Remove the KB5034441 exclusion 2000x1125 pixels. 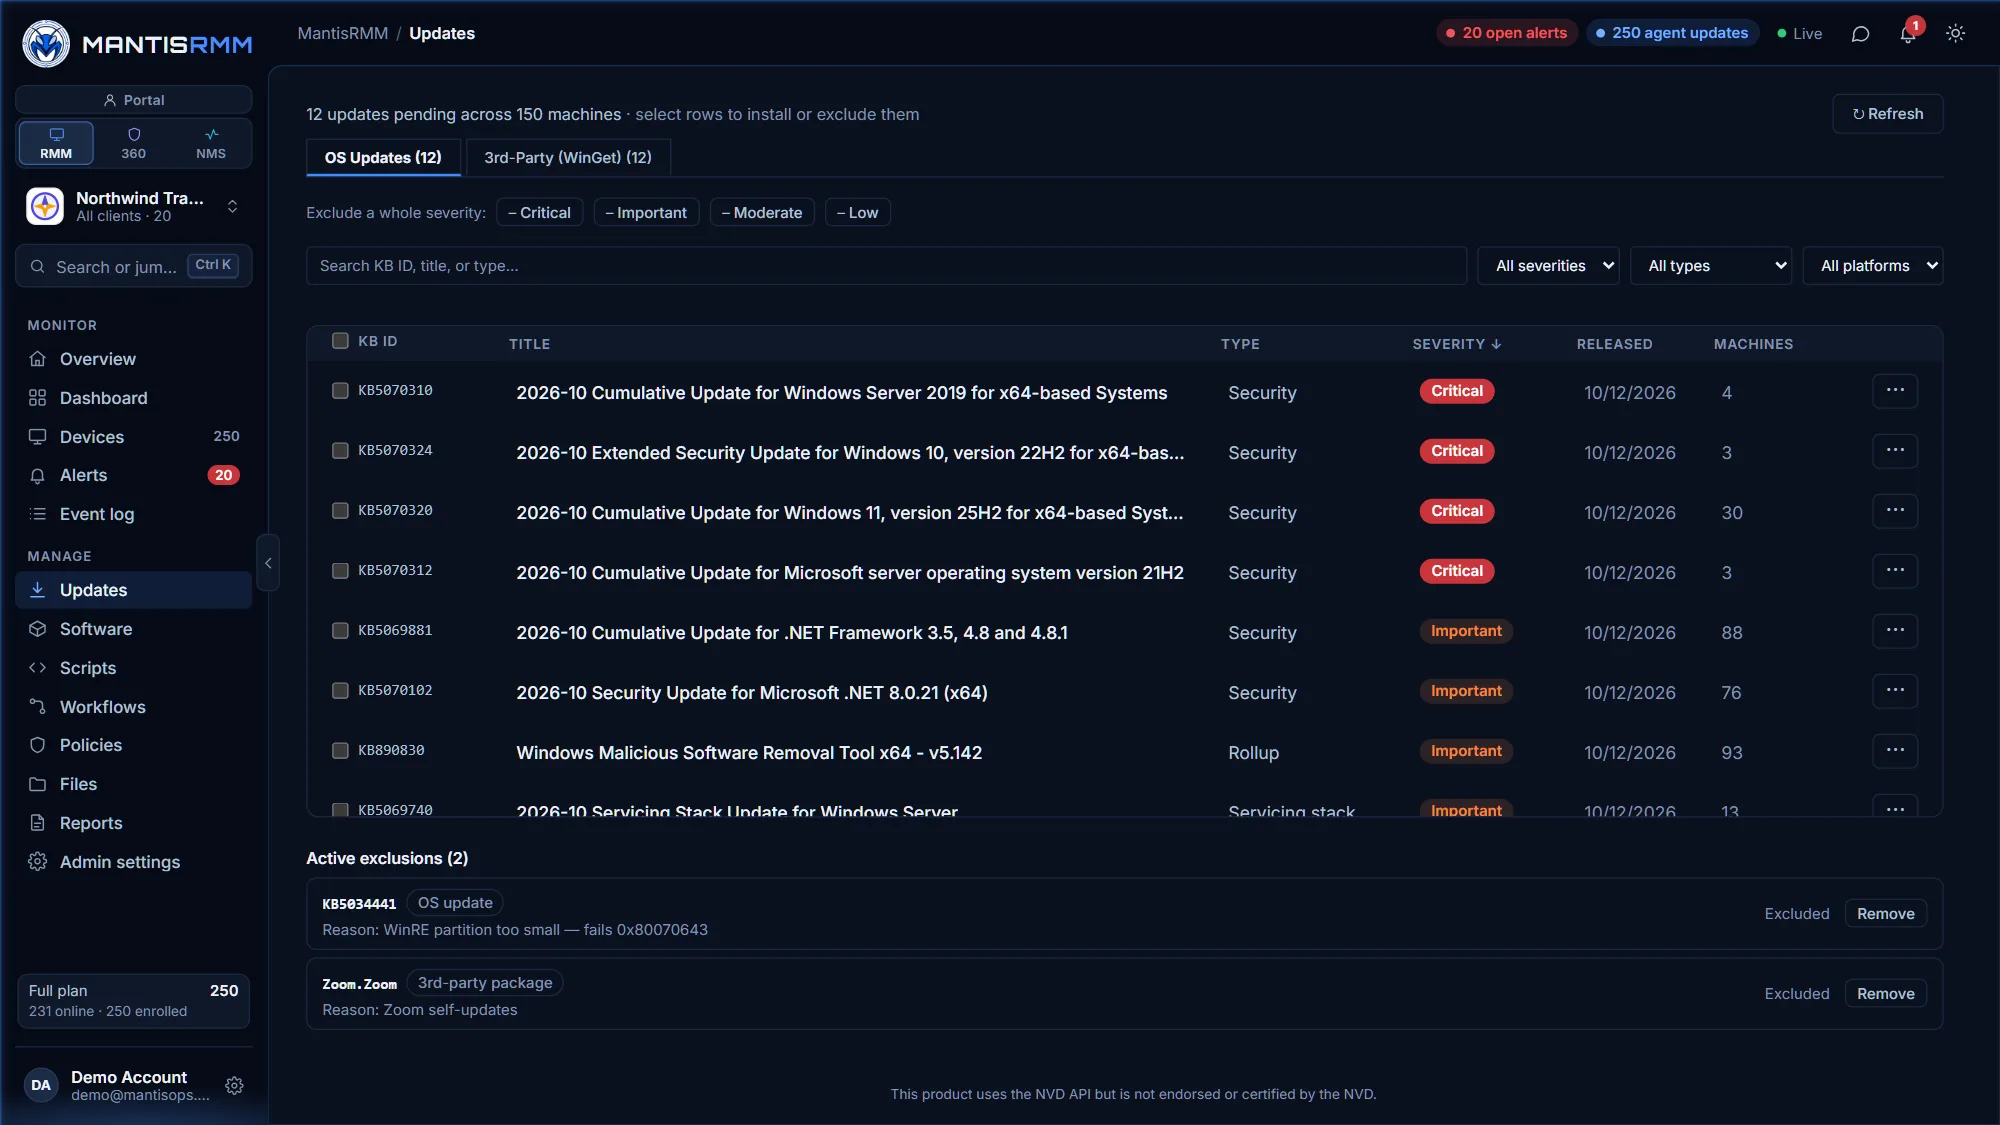click(1885, 914)
